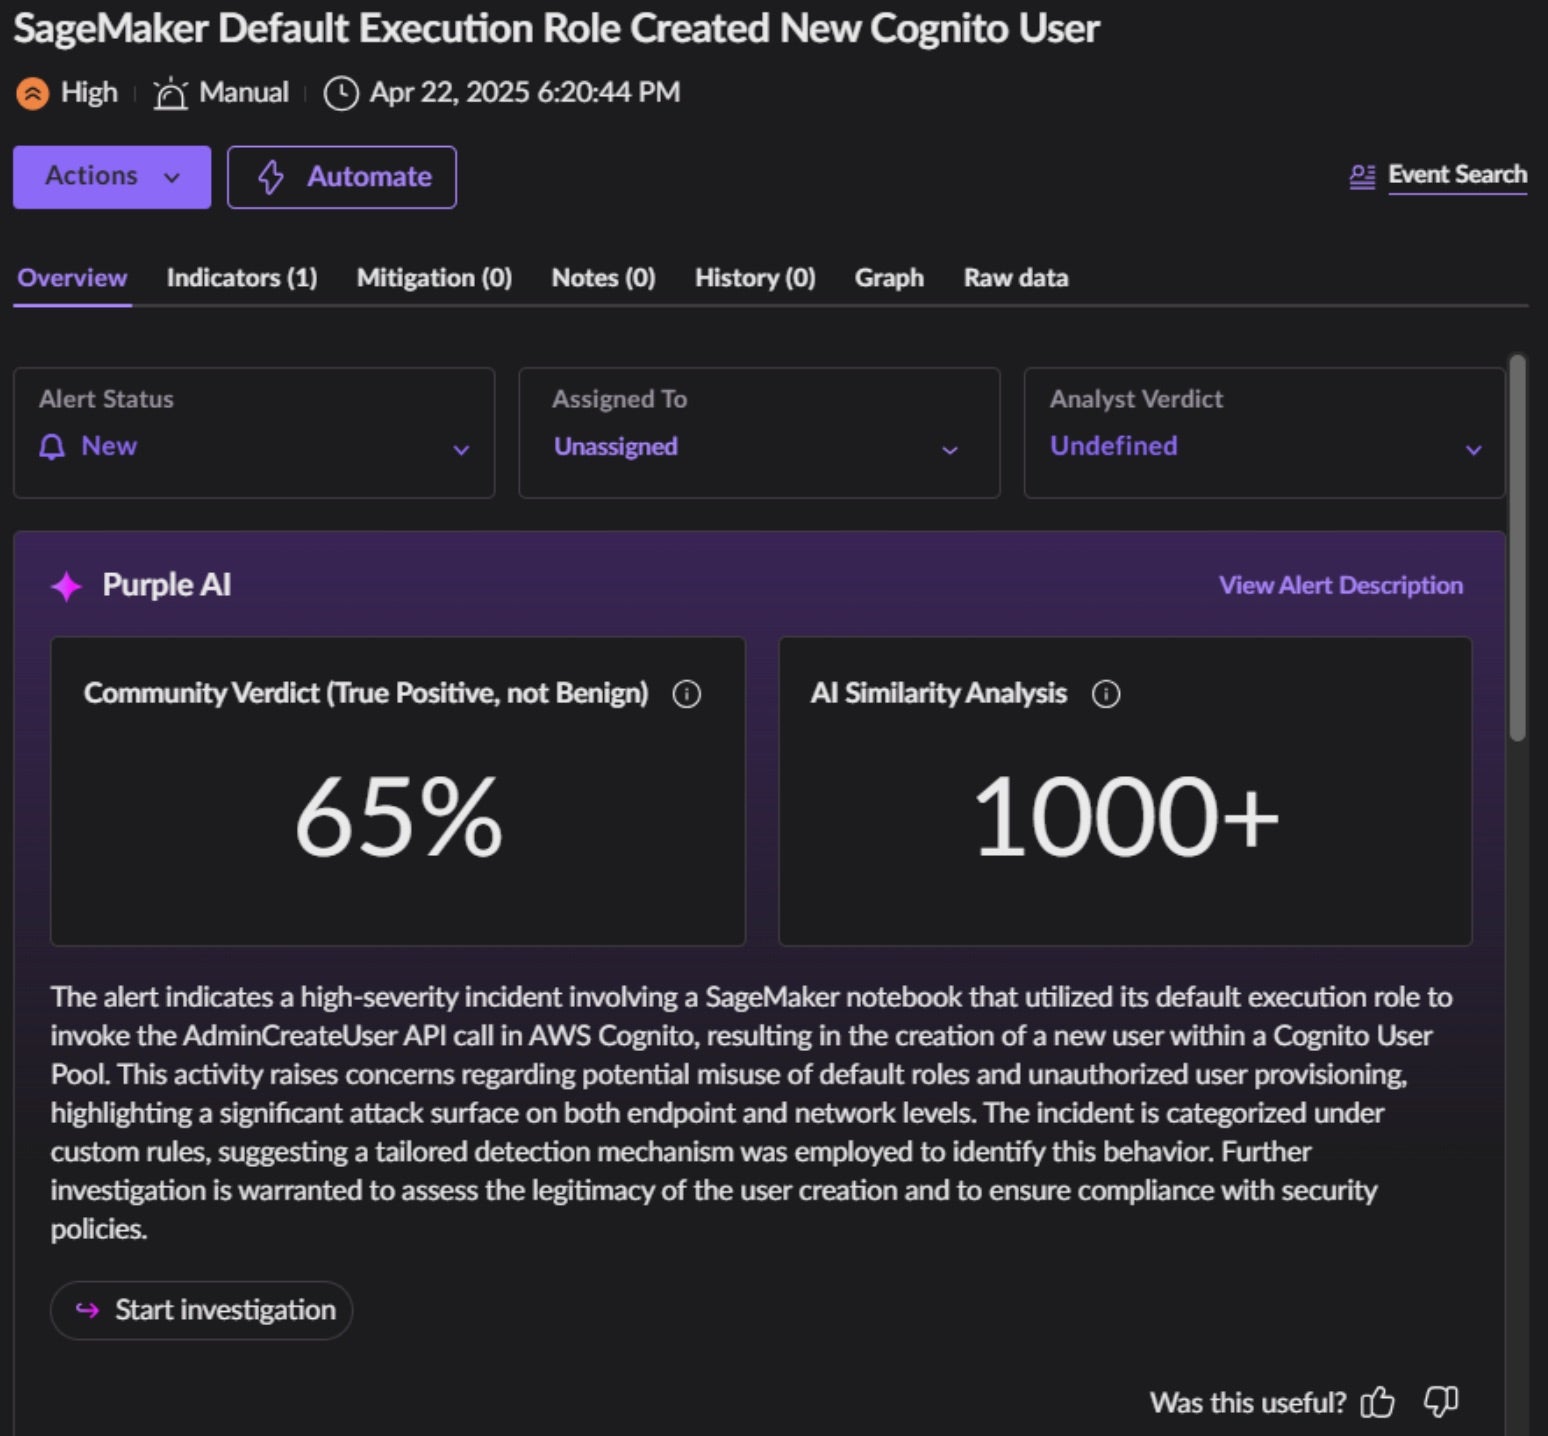Click the AI Similarity Analysis info icon
The height and width of the screenshot is (1436, 1548).
pyautogui.click(x=1106, y=694)
